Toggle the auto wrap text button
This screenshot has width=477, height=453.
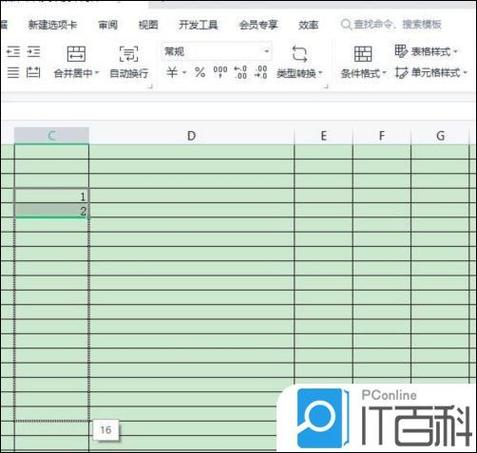(129, 62)
